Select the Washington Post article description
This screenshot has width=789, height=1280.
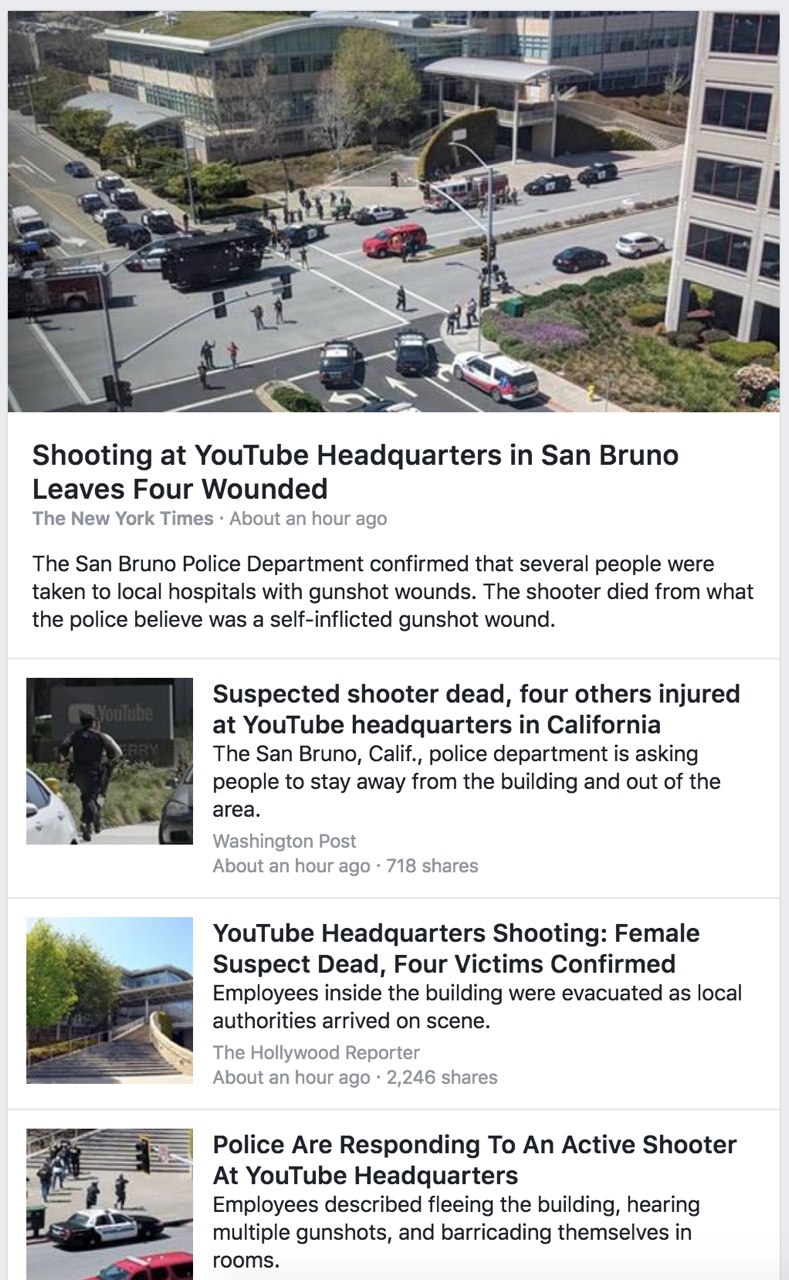pyautogui.click(x=466, y=781)
